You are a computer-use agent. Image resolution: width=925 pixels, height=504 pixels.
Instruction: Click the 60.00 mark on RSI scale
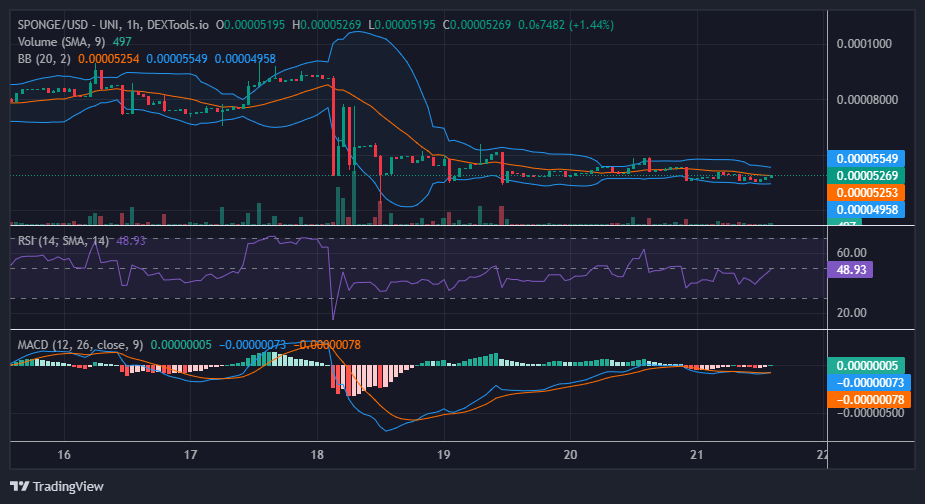(x=851, y=253)
